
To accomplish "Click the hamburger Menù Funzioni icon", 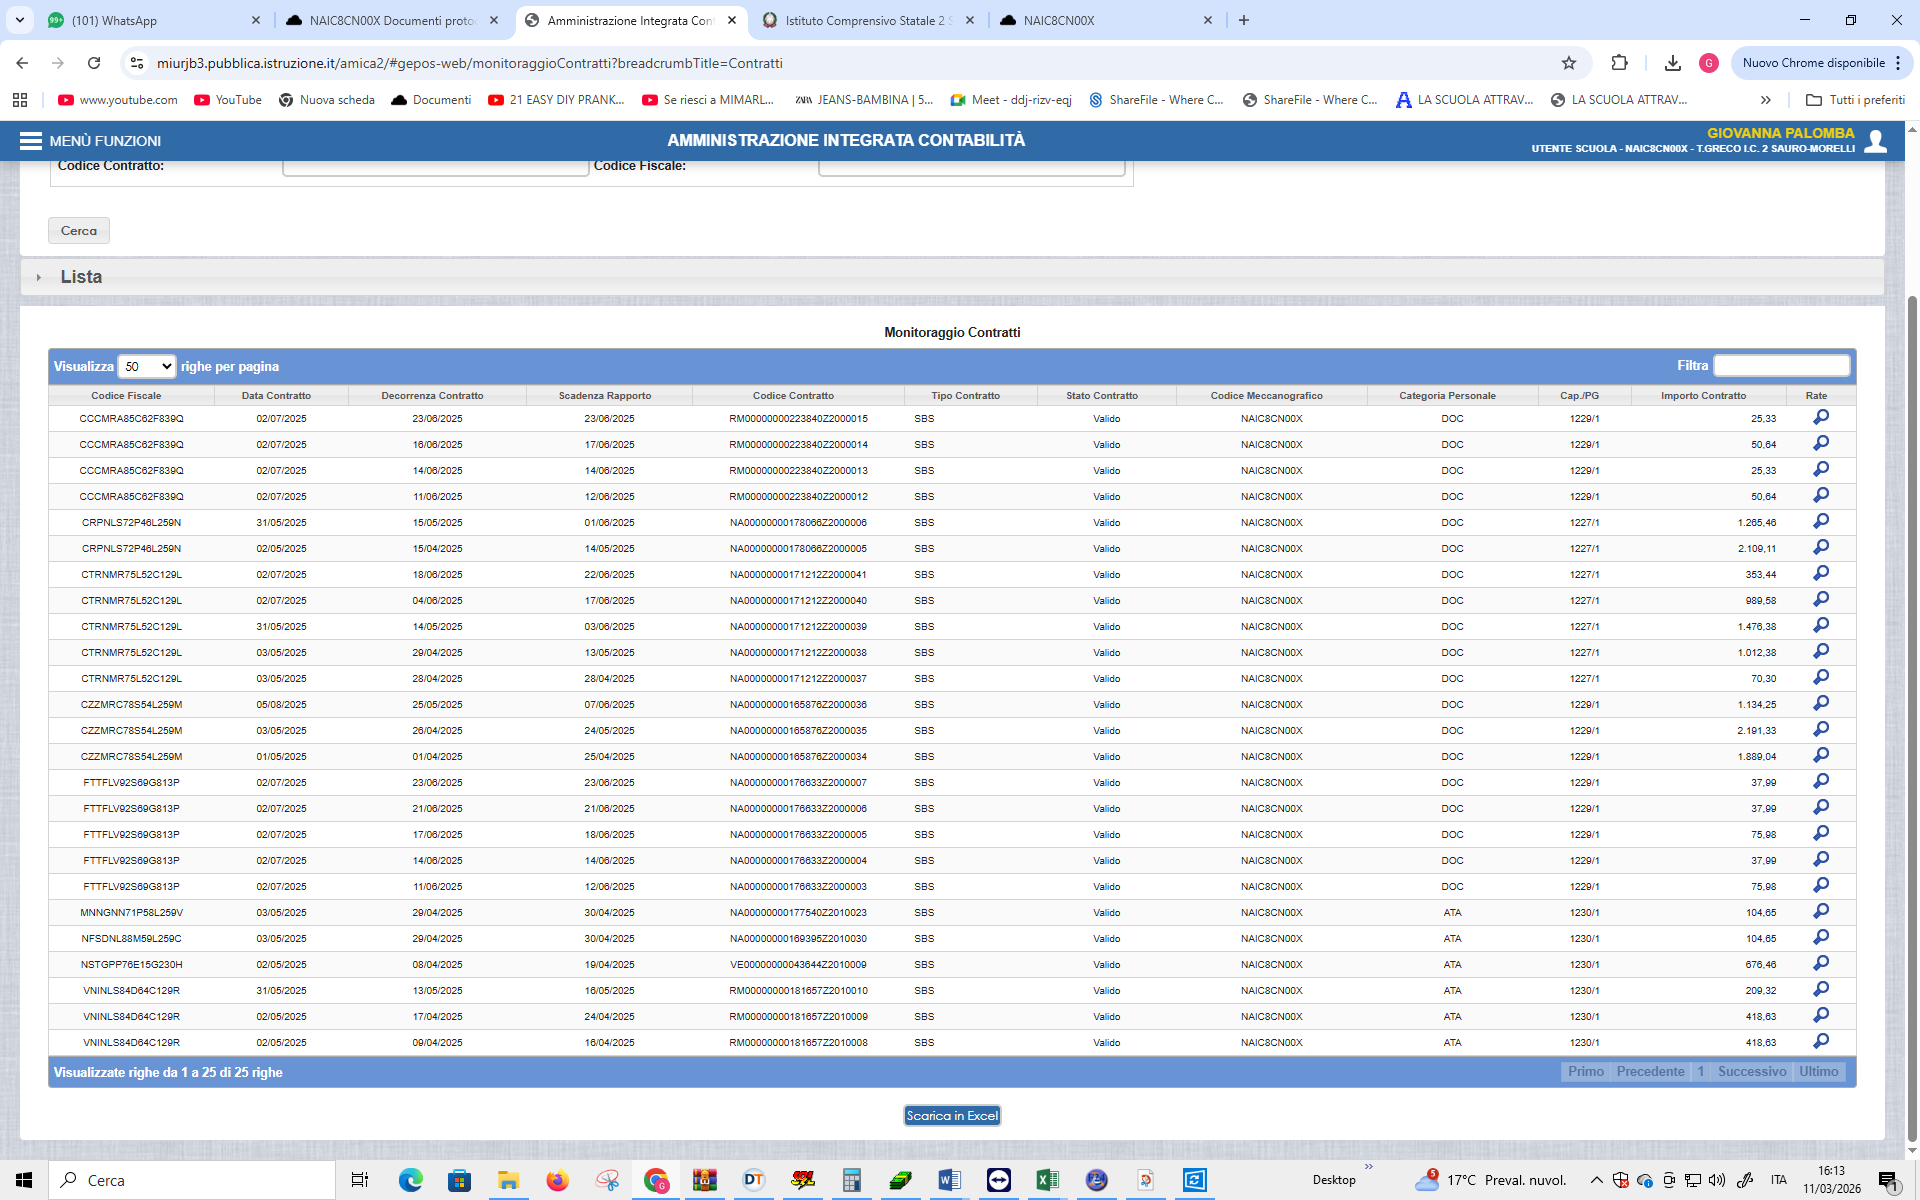I will point(30,141).
